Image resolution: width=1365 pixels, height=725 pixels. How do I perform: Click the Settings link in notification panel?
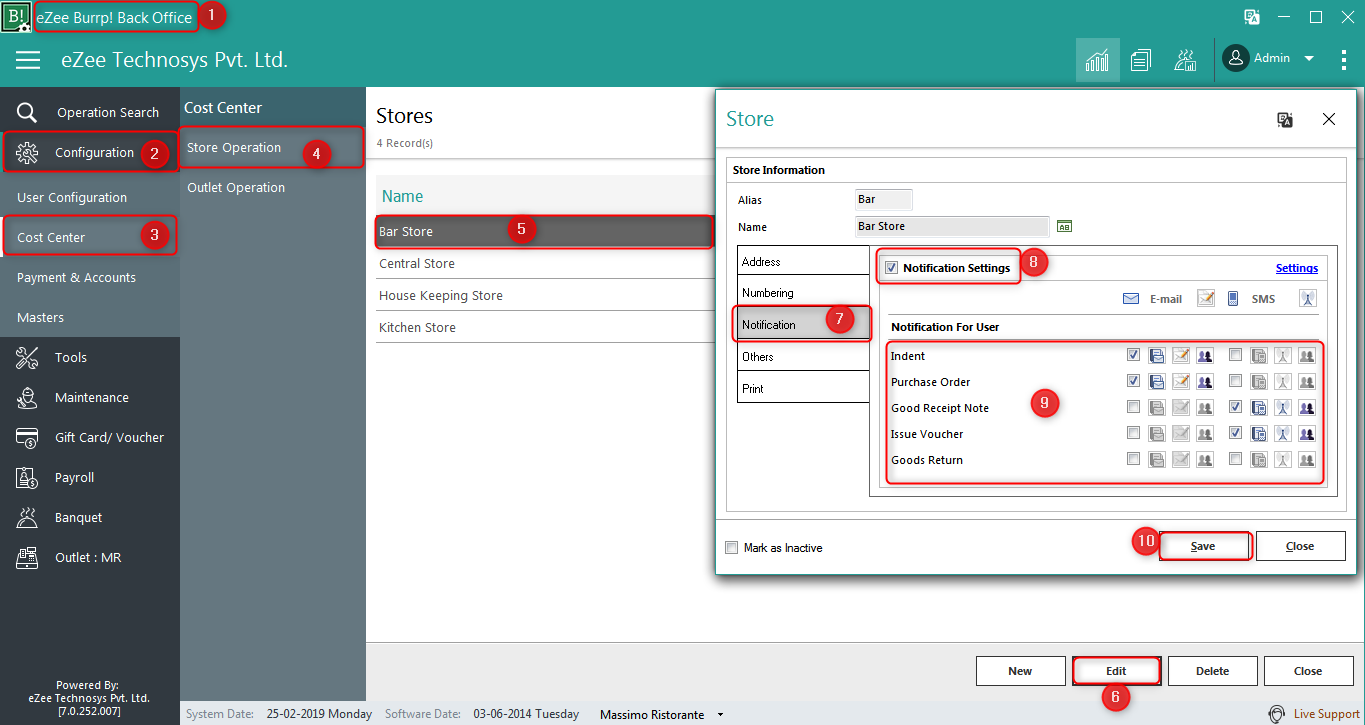coord(1296,268)
